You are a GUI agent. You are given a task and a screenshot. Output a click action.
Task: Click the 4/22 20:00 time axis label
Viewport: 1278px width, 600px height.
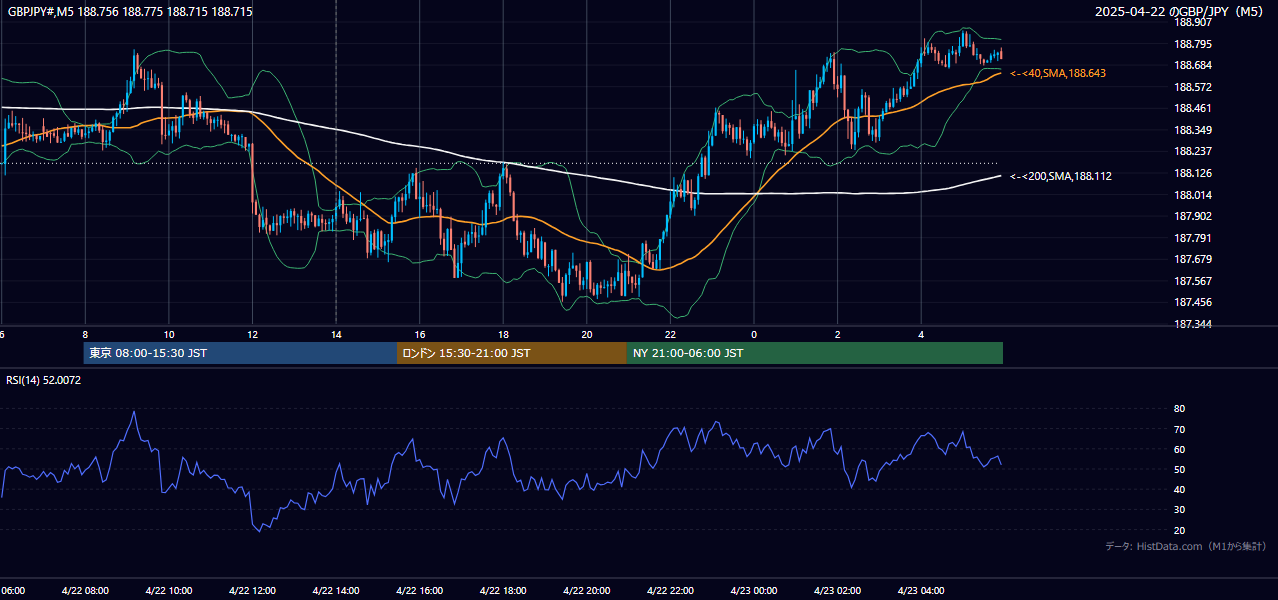(587, 590)
